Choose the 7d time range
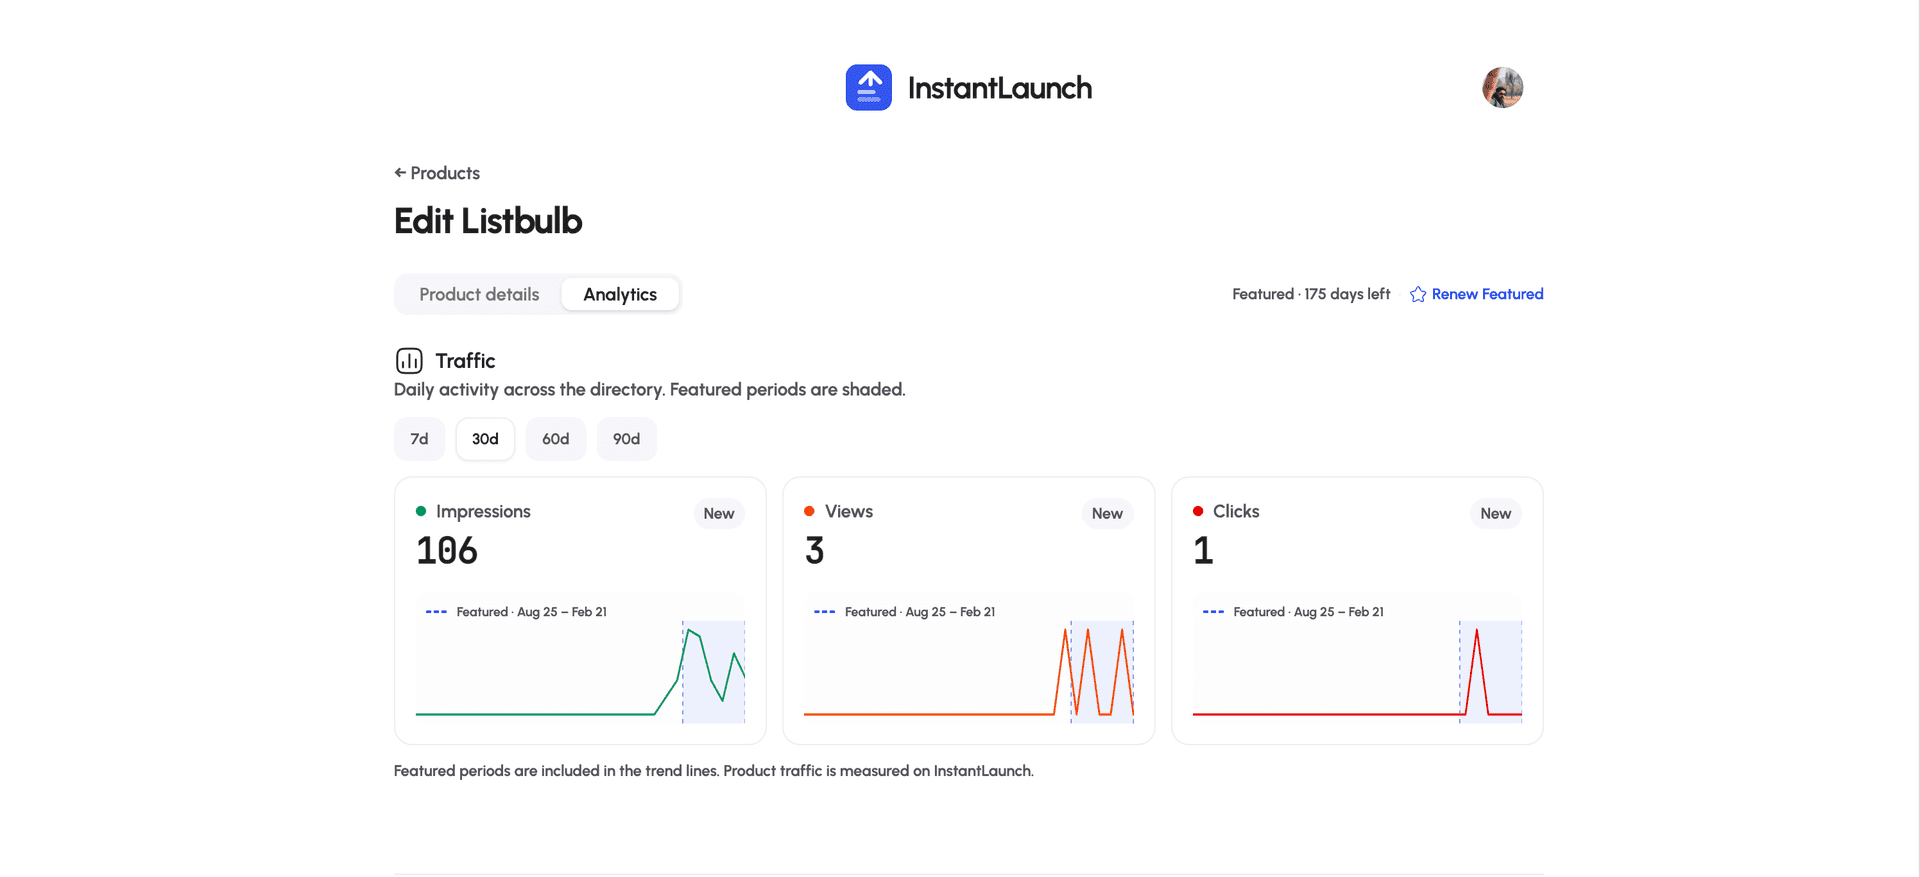 pos(419,439)
